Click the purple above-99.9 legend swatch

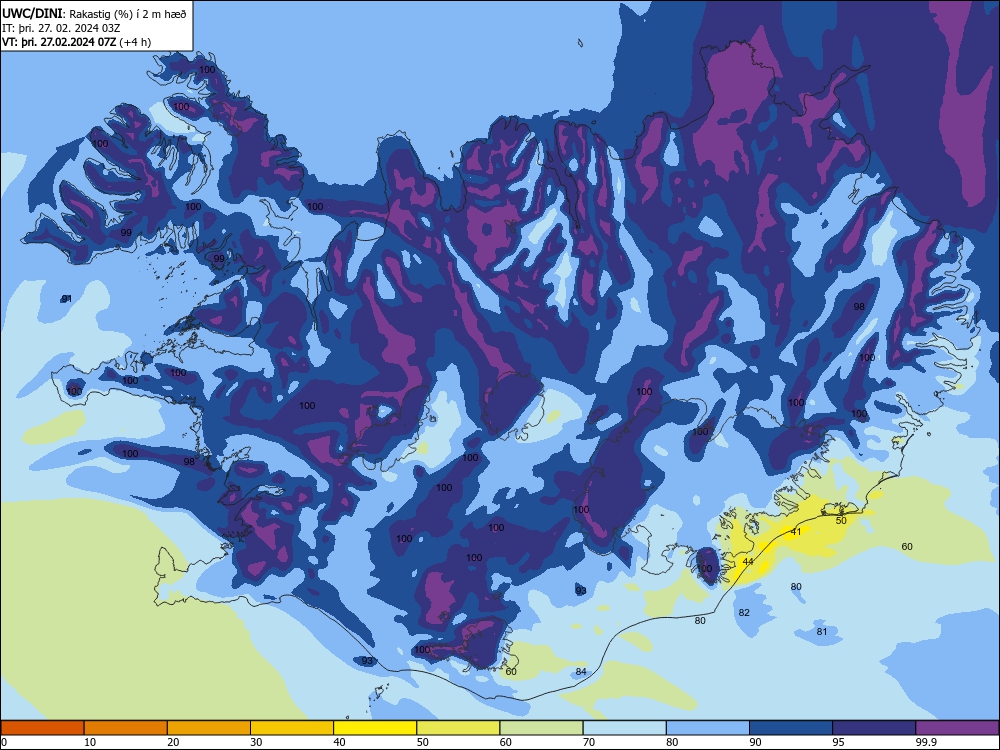pyautogui.click(x=957, y=728)
